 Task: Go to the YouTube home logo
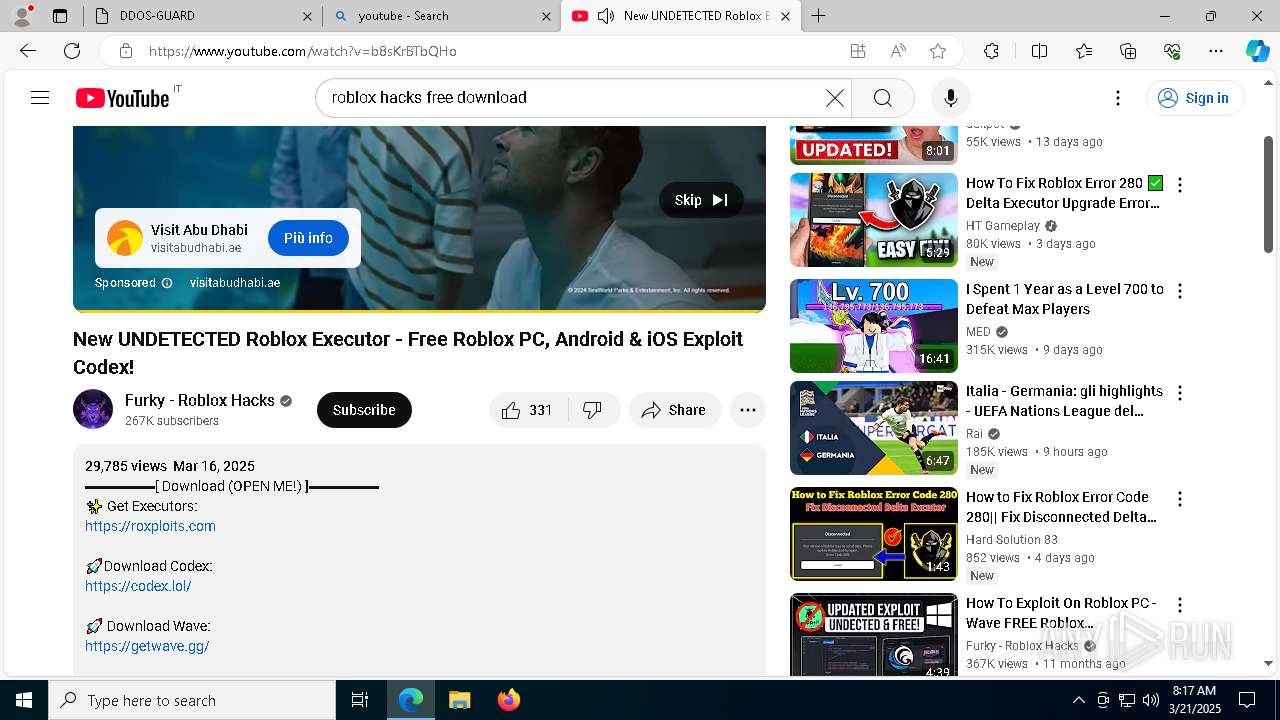coord(122,98)
